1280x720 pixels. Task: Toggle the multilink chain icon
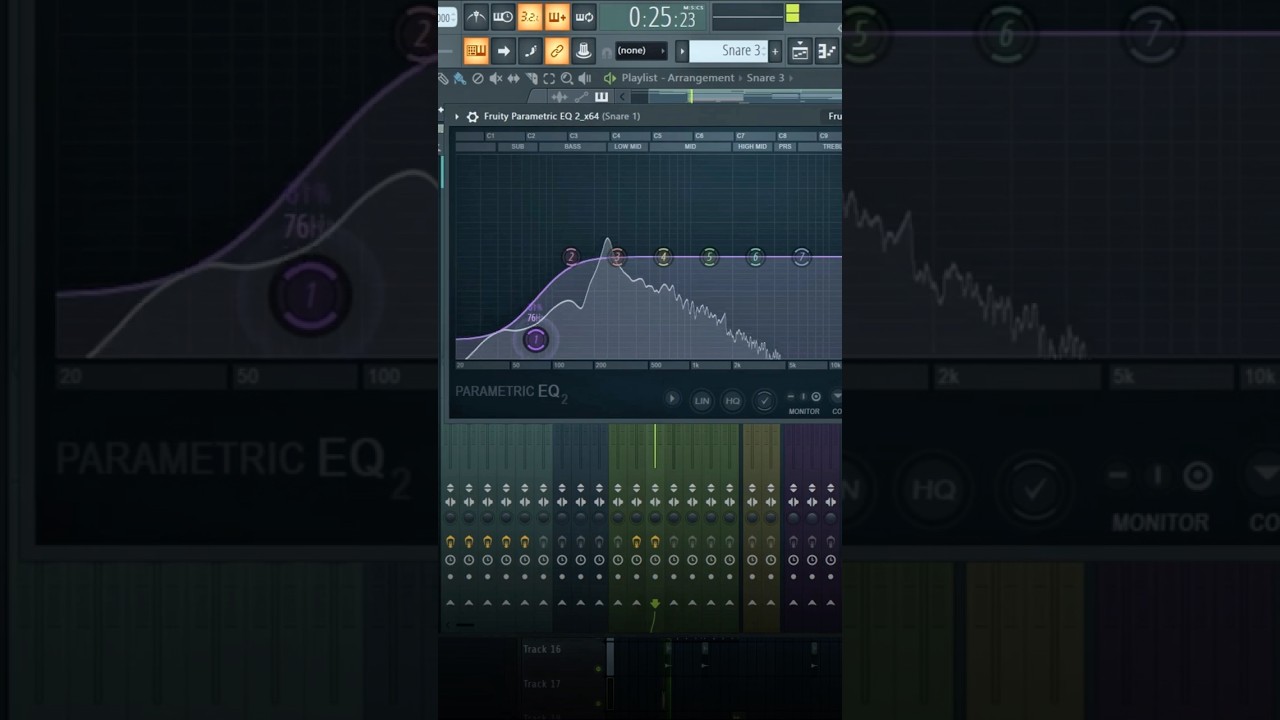click(x=557, y=51)
